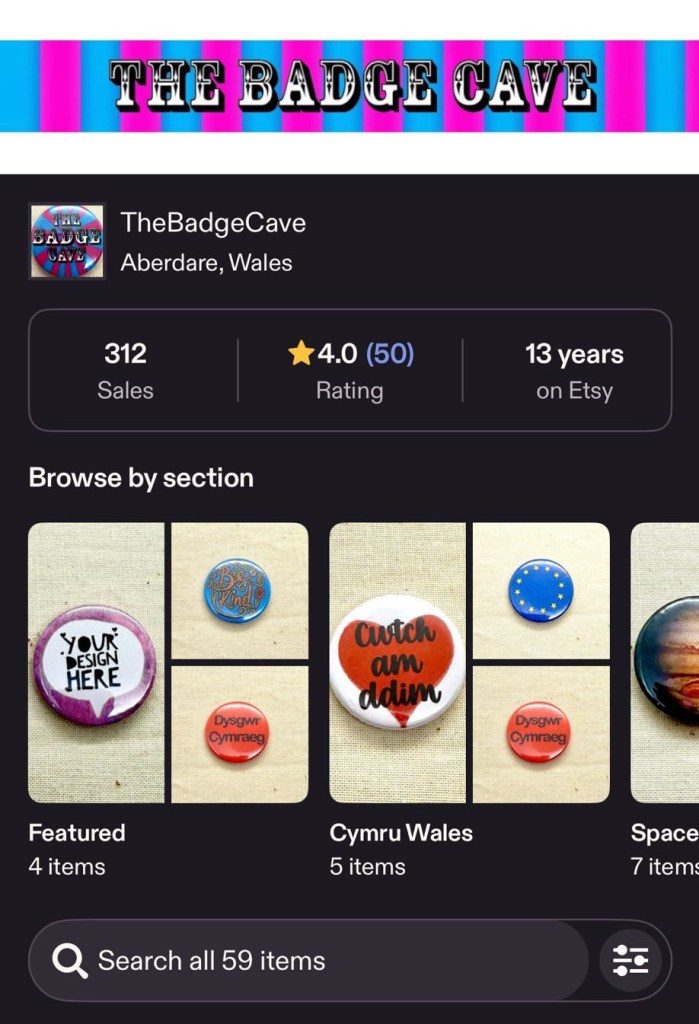Tap the EU flag stars badge

point(540,590)
